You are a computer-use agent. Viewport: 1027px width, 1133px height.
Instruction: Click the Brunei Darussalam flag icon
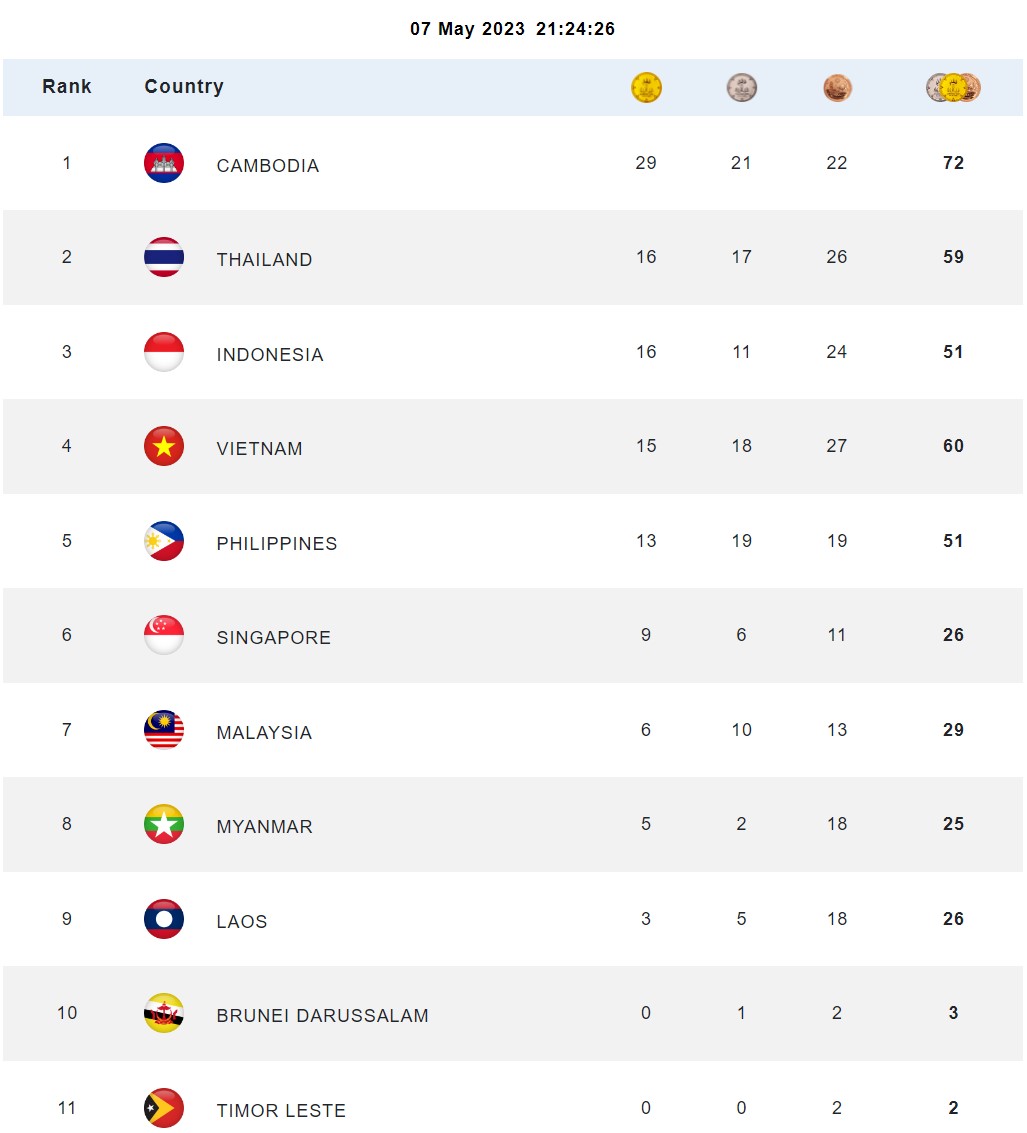164,1013
